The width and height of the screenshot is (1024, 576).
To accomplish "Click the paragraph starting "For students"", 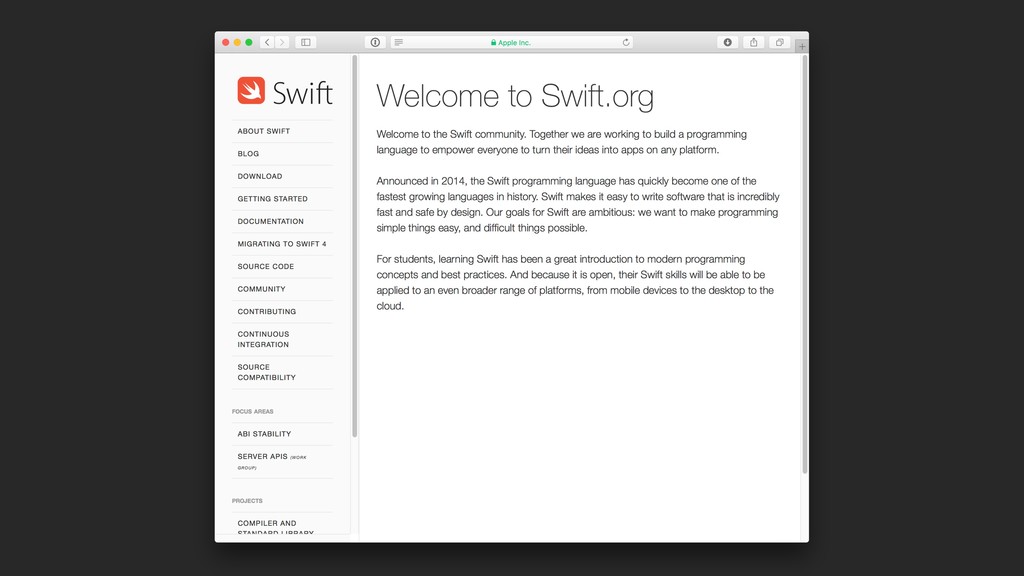I will tap(575, 283).
